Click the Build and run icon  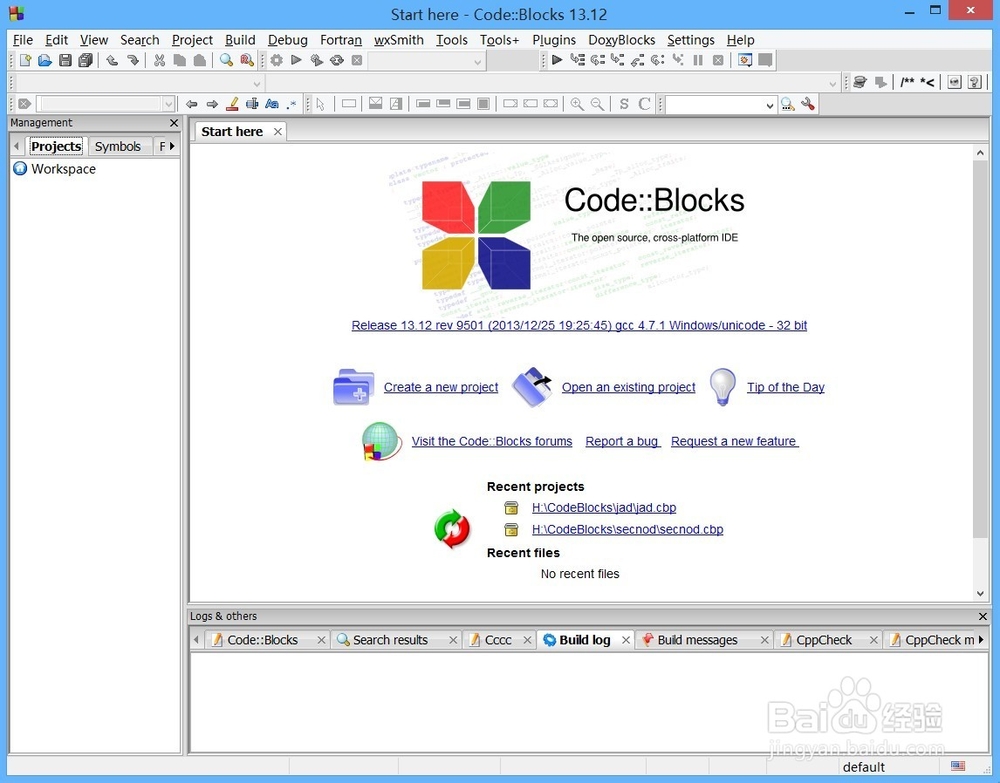pos(316,60)
